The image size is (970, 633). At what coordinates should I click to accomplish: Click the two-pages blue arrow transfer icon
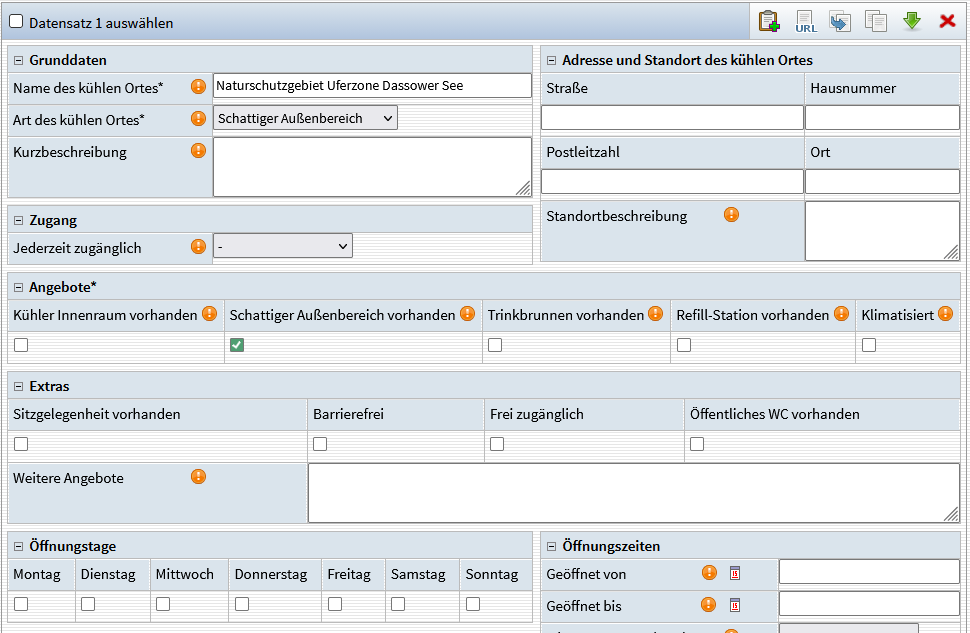pos(840,21)
